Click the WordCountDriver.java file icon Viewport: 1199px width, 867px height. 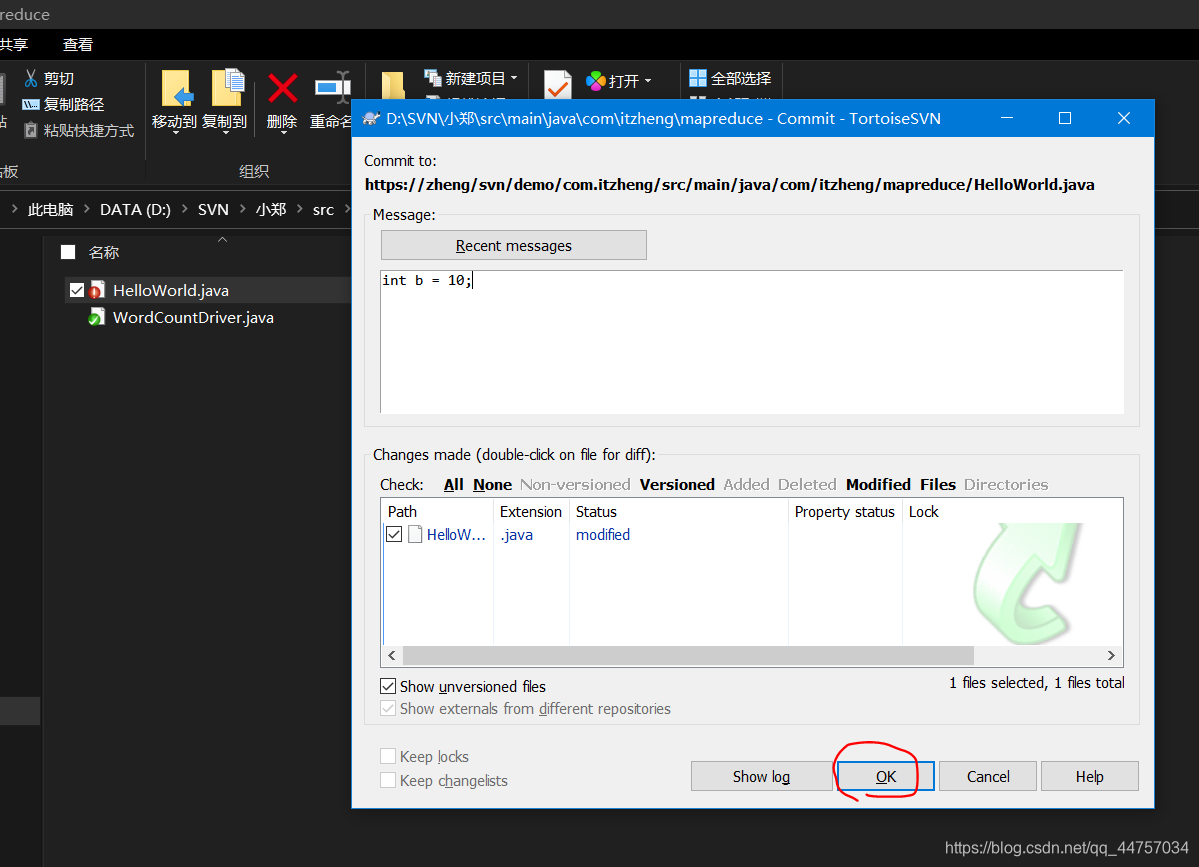coord(96,318)
